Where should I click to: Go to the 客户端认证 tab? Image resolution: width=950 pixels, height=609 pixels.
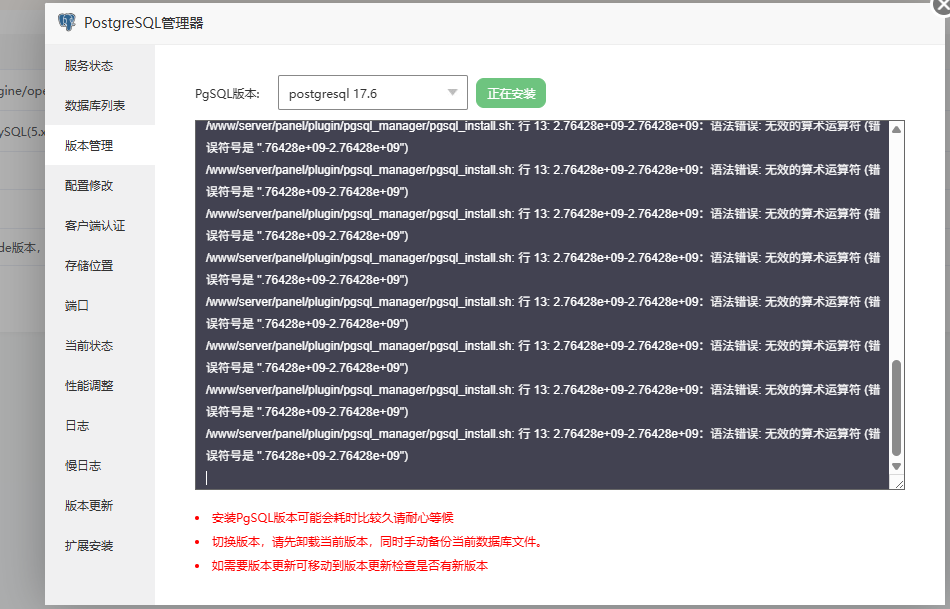(x=100, y=225)
